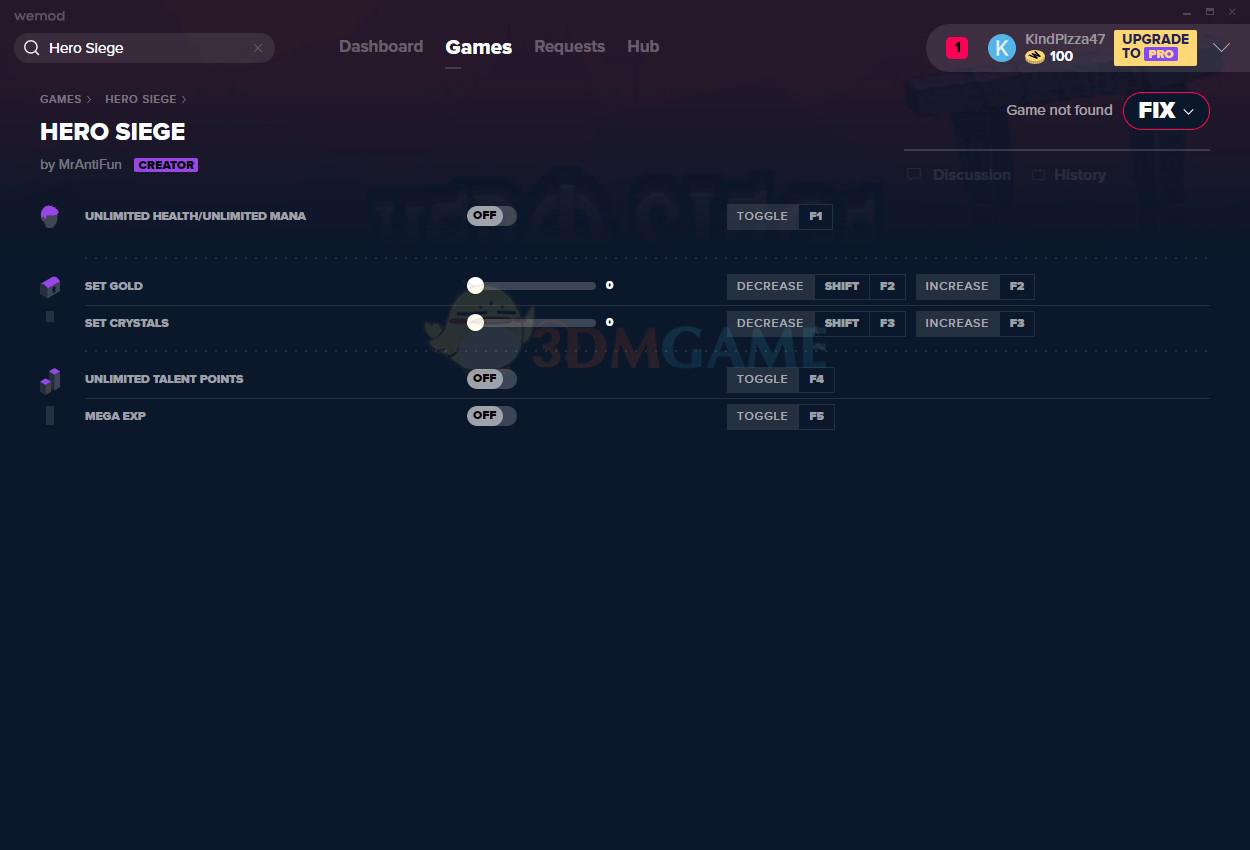Click the F1 hotkey box
This screenshot has width=1250, height=850.
816,216
